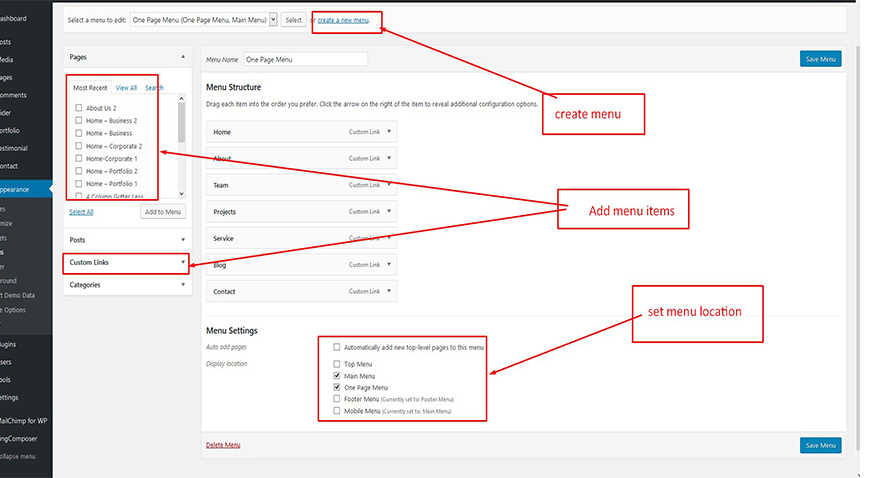Screen dimensions: 873x478
Task: Tick the About Us 2 page checkbox
Action: tap(79, 108)
